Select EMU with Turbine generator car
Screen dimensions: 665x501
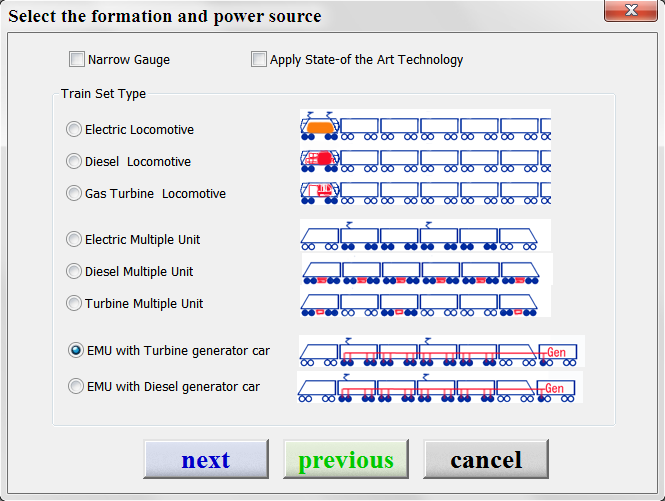(x=76, y=350)
